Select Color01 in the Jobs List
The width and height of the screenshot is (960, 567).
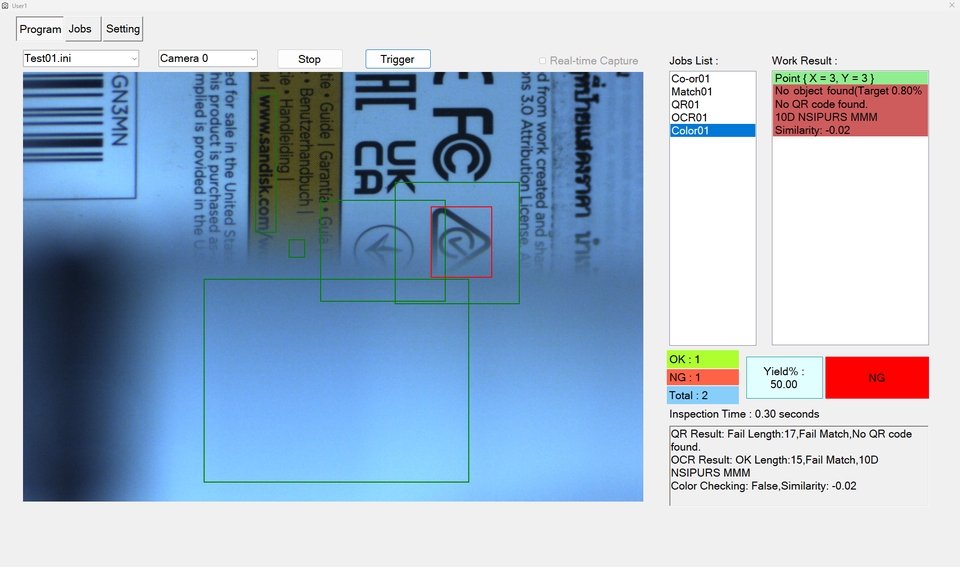(713, 130)
